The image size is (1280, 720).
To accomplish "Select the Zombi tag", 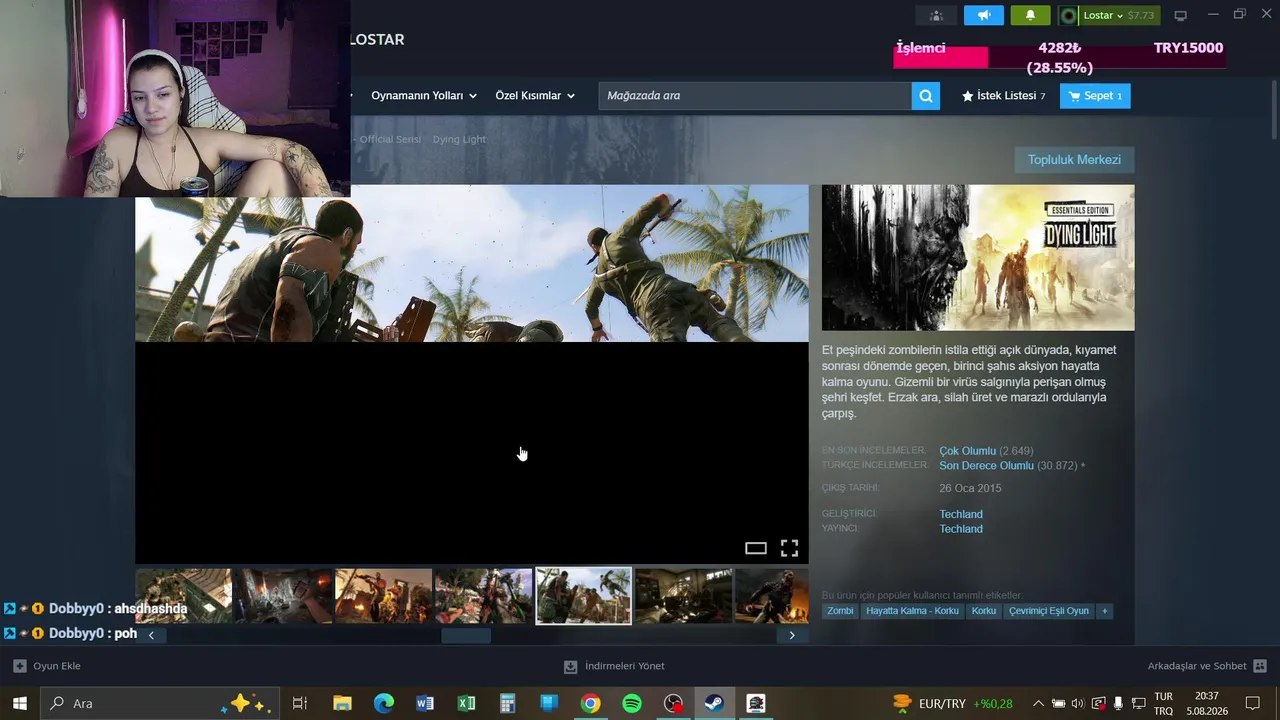I will point(840,611).
